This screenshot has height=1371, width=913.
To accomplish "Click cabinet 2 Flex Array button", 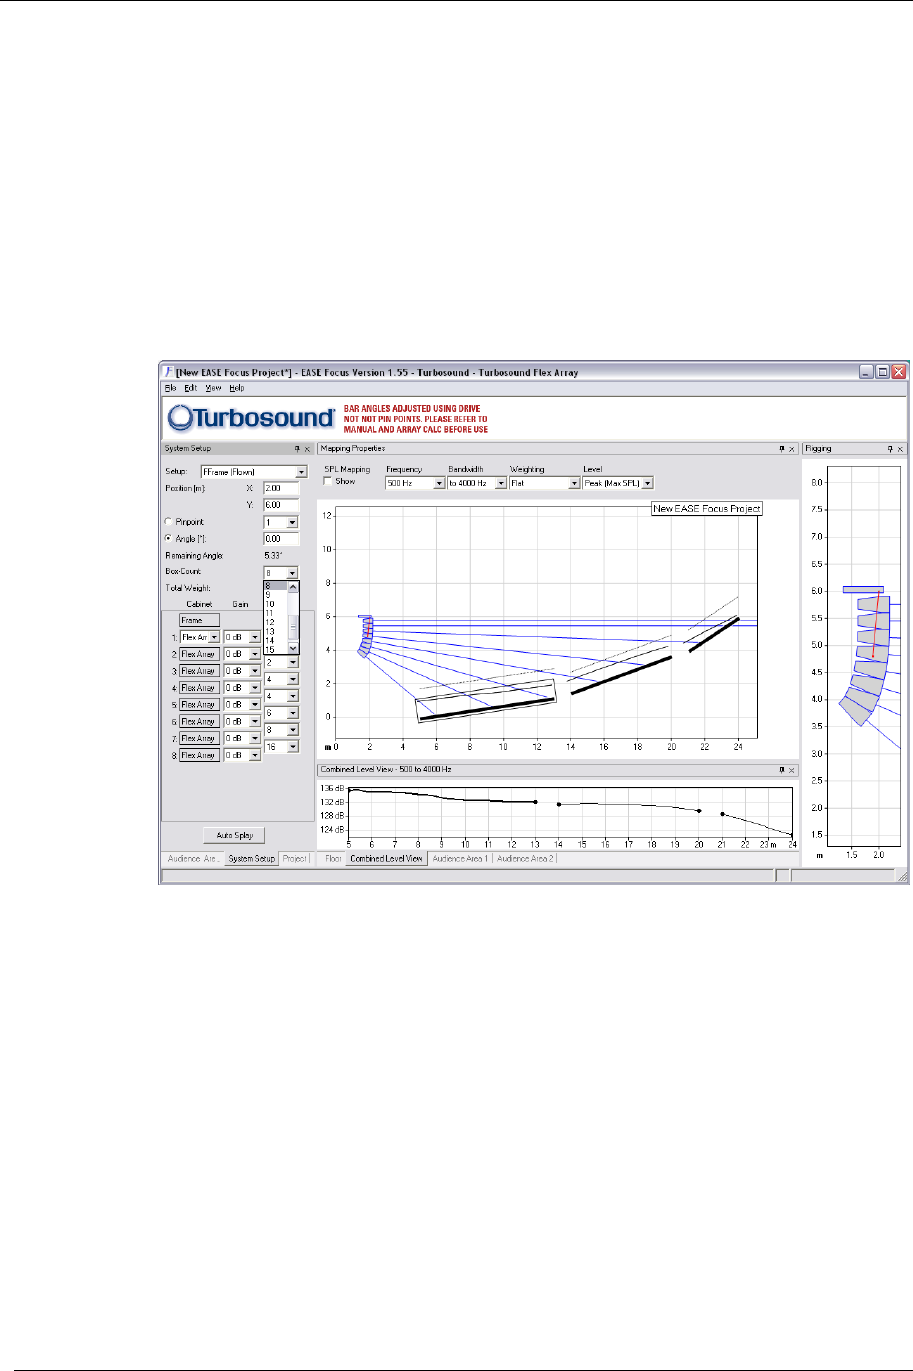I will coord(199,654).
